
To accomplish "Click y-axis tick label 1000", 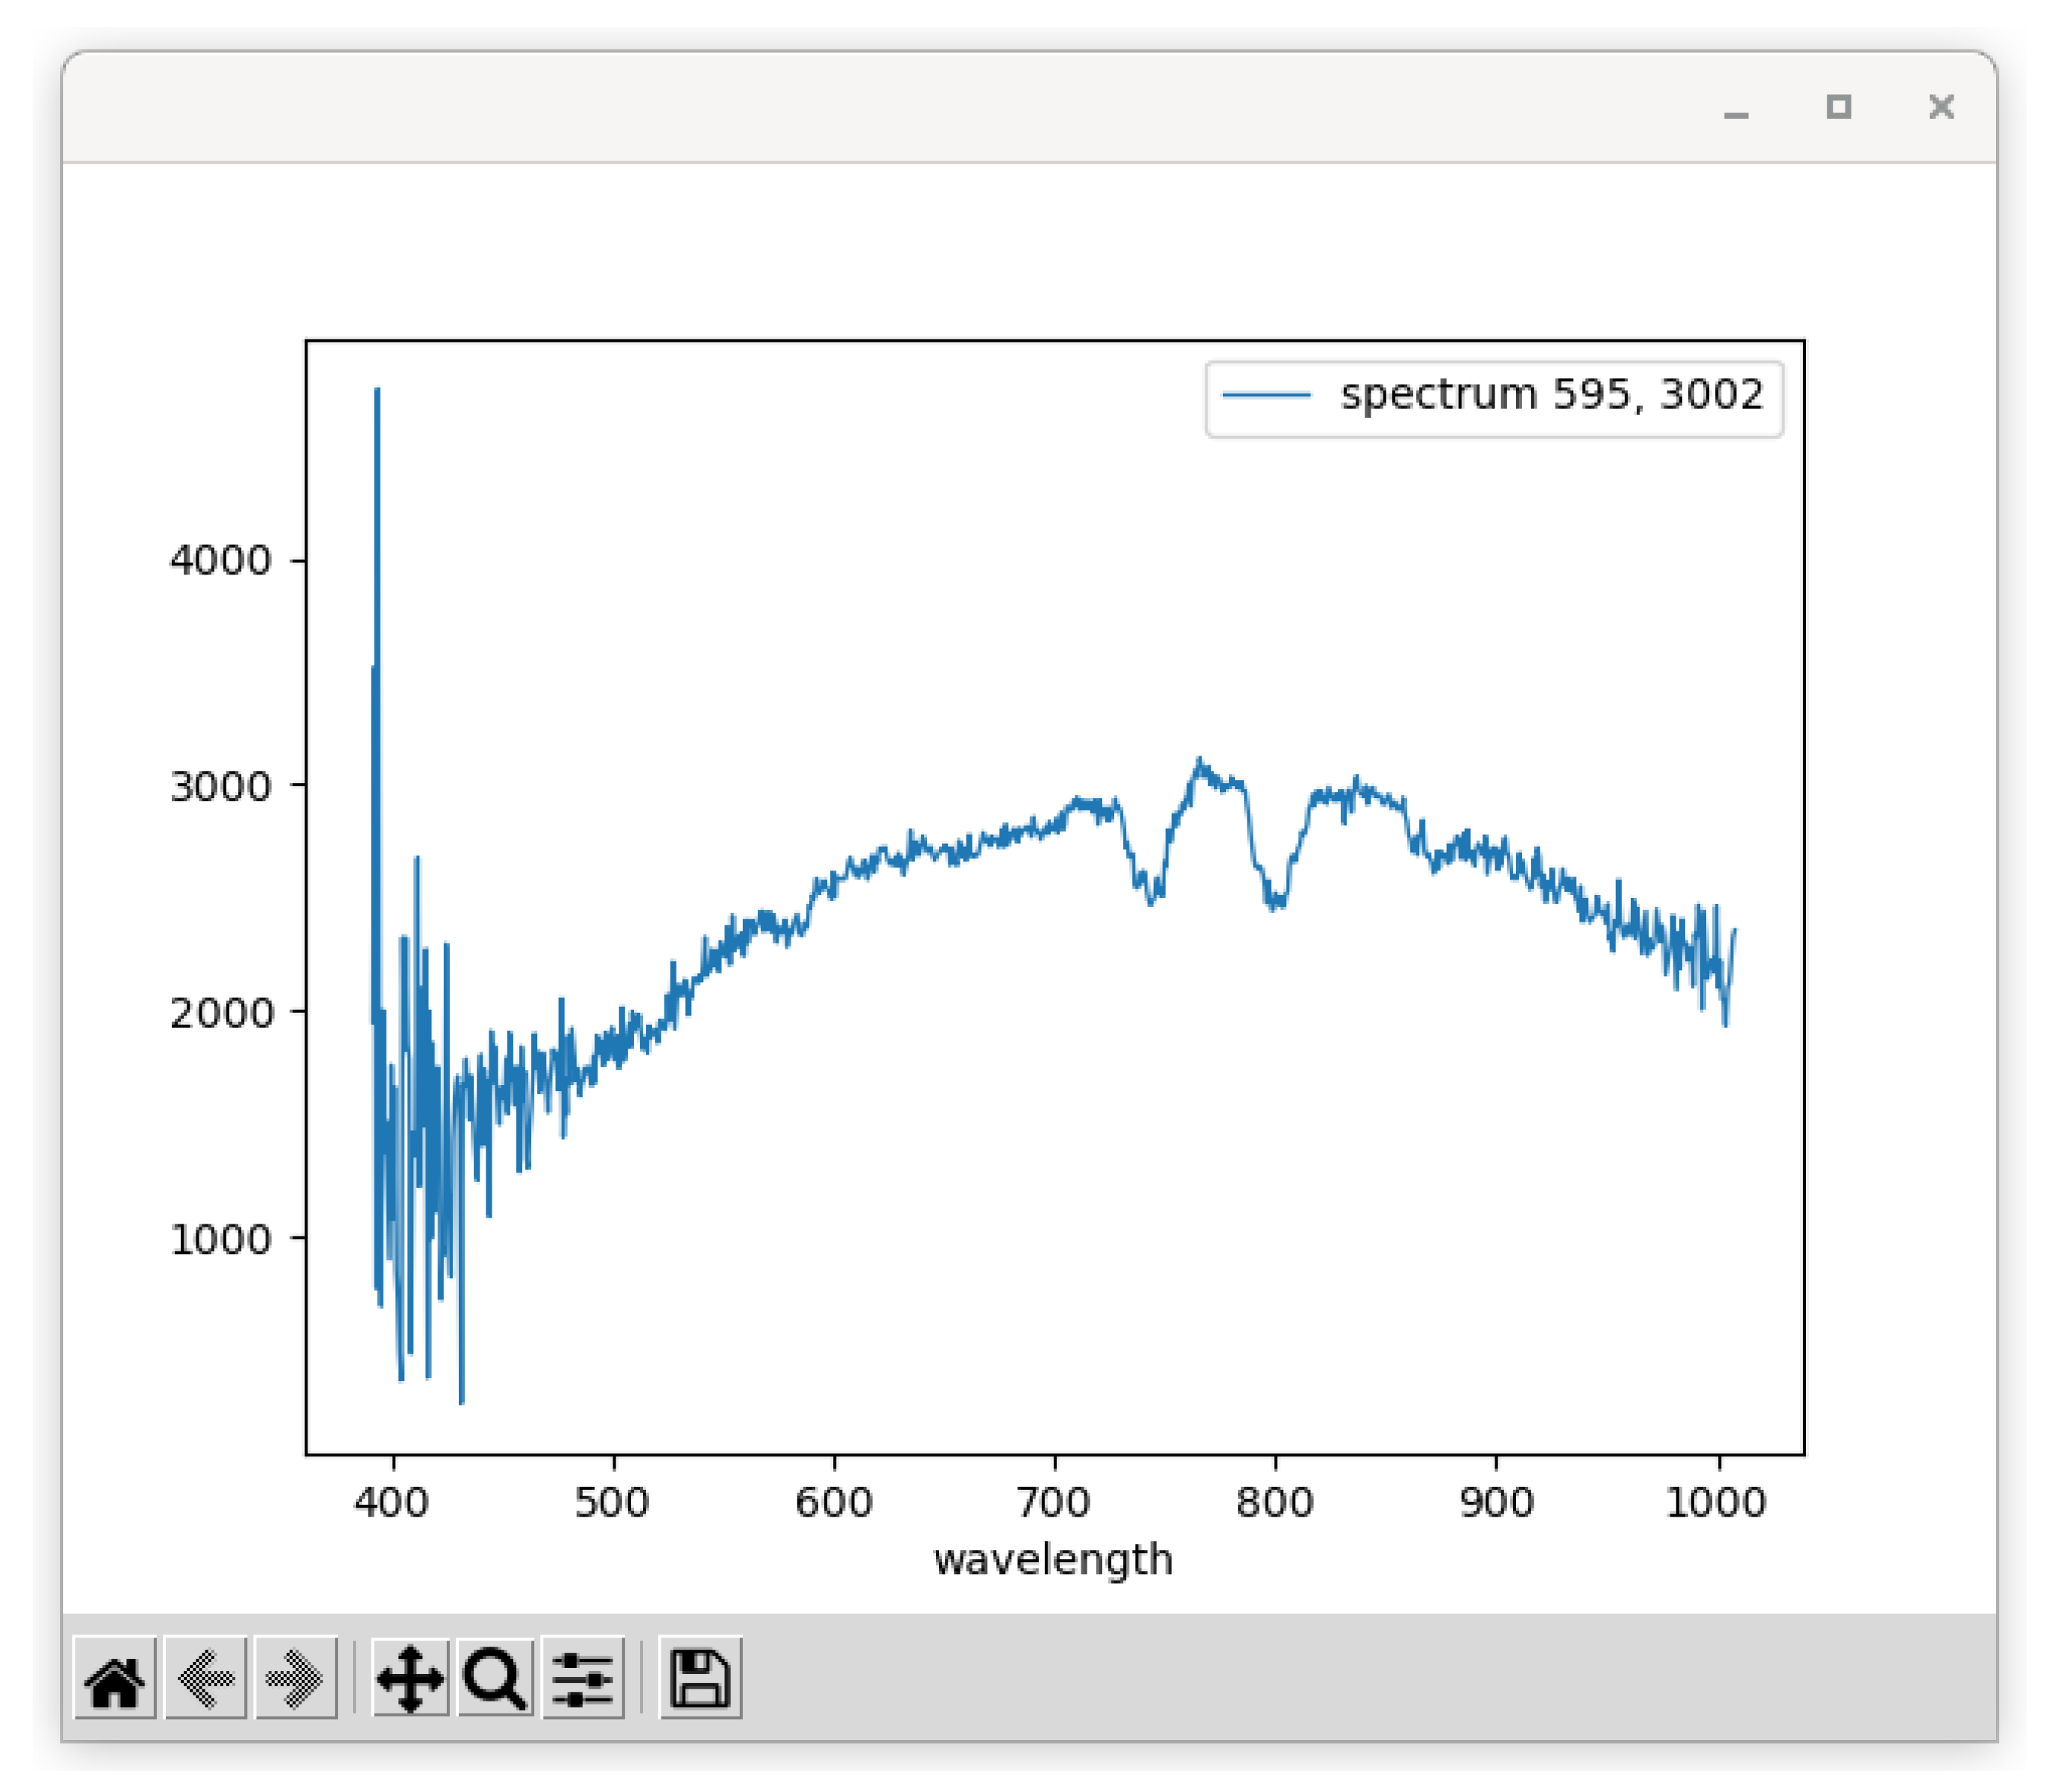I will click(x=221, y=1241).
